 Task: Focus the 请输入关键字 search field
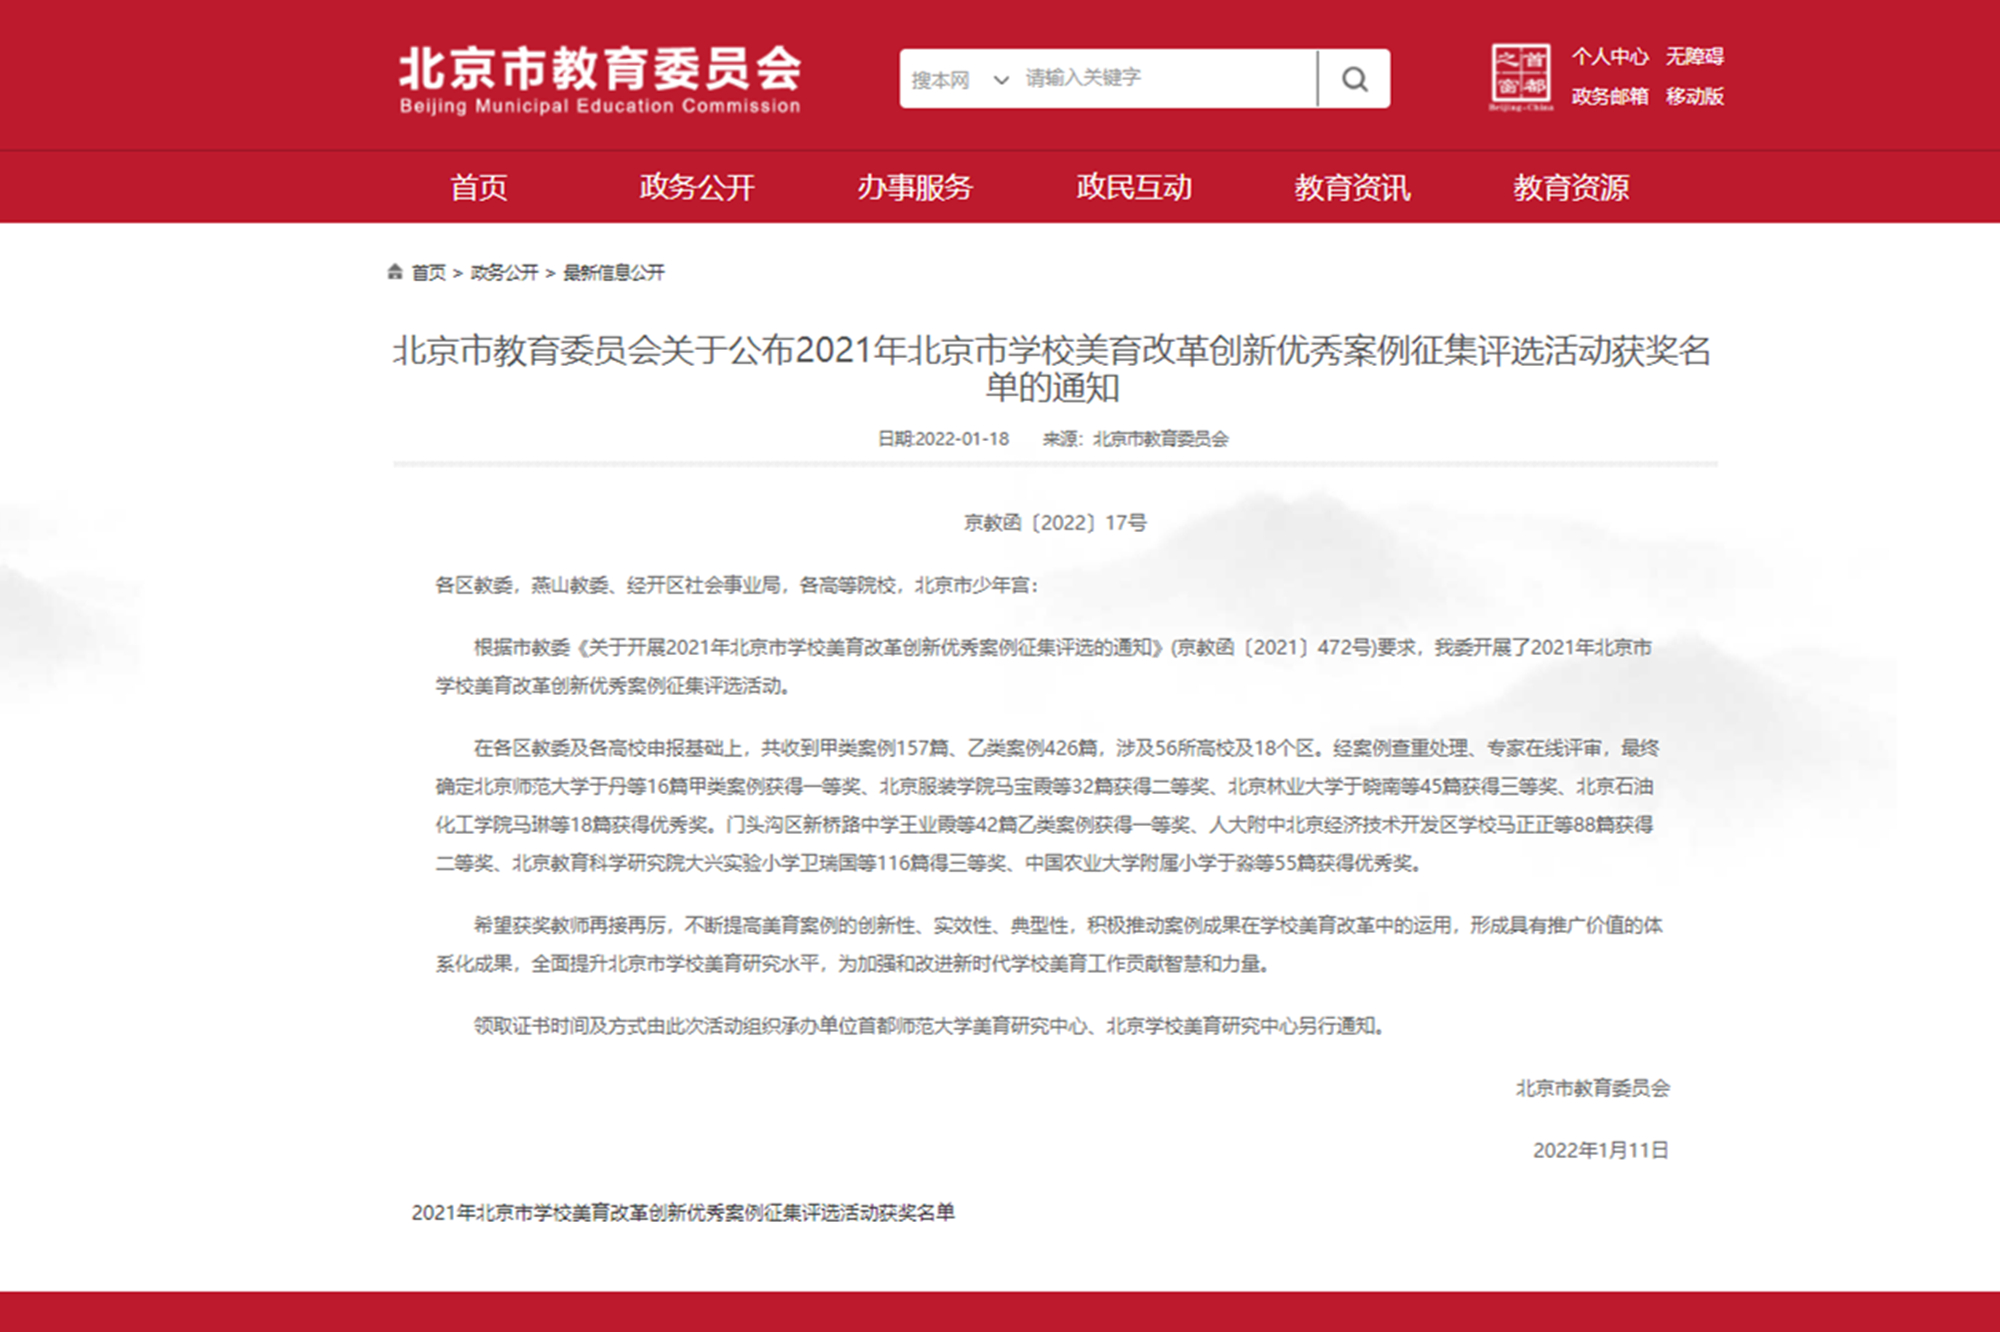(x=1168, y=79)
